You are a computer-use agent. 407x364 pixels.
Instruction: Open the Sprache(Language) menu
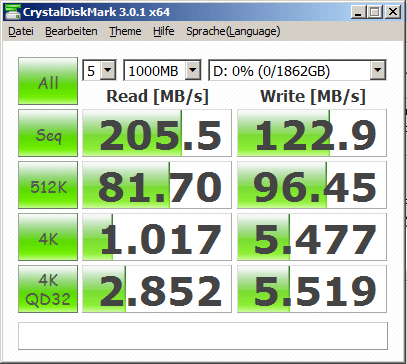tap(233, 31)
